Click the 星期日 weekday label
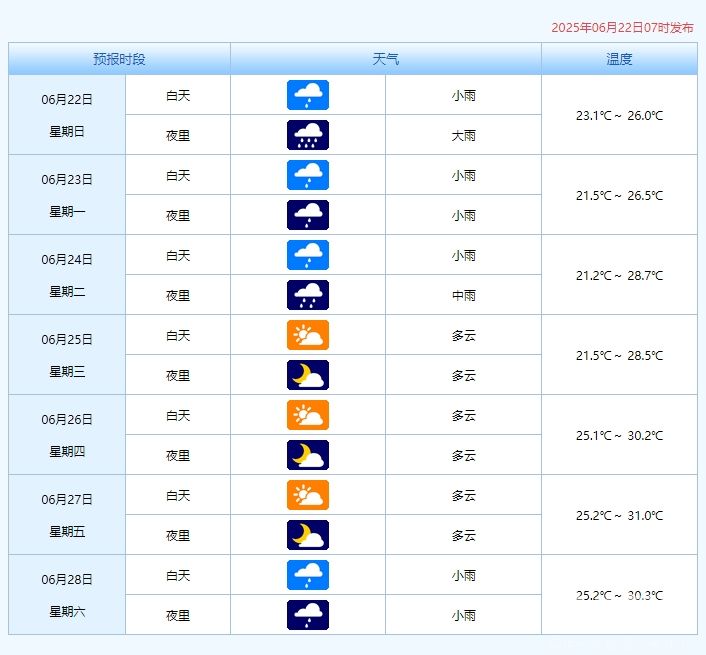Image resolution: width=706 pixels, height=655 pixels. (67, 131)
